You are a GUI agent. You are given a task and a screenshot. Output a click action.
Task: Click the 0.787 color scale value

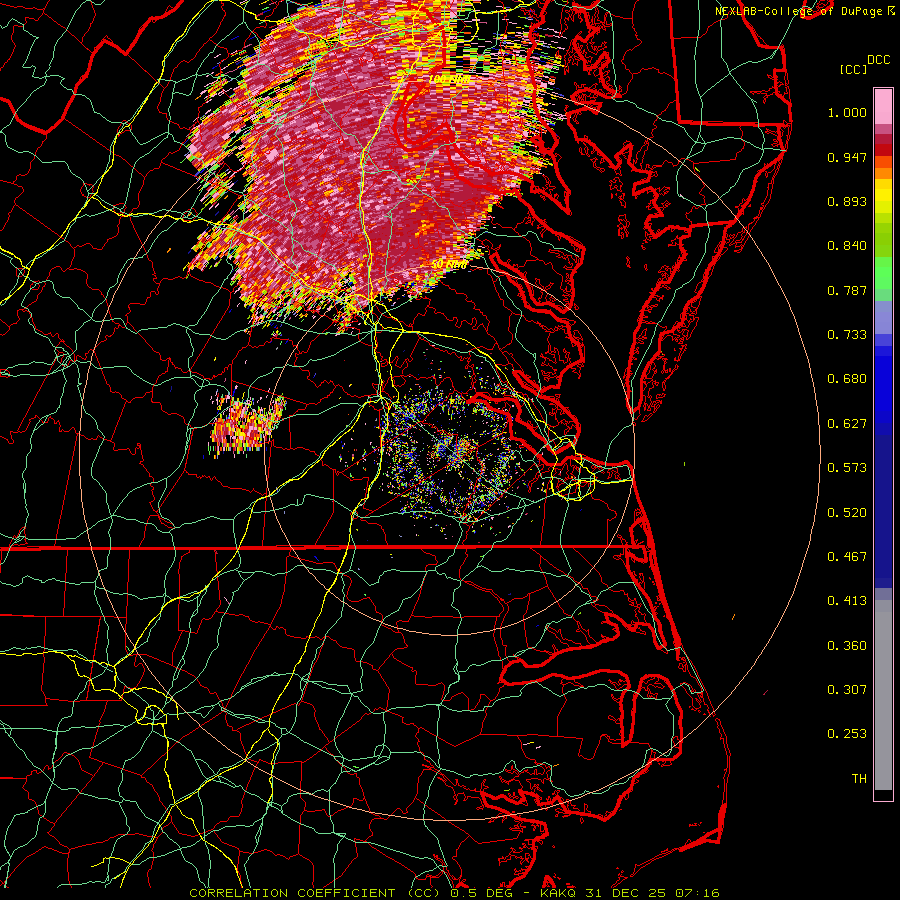[847, 290]
